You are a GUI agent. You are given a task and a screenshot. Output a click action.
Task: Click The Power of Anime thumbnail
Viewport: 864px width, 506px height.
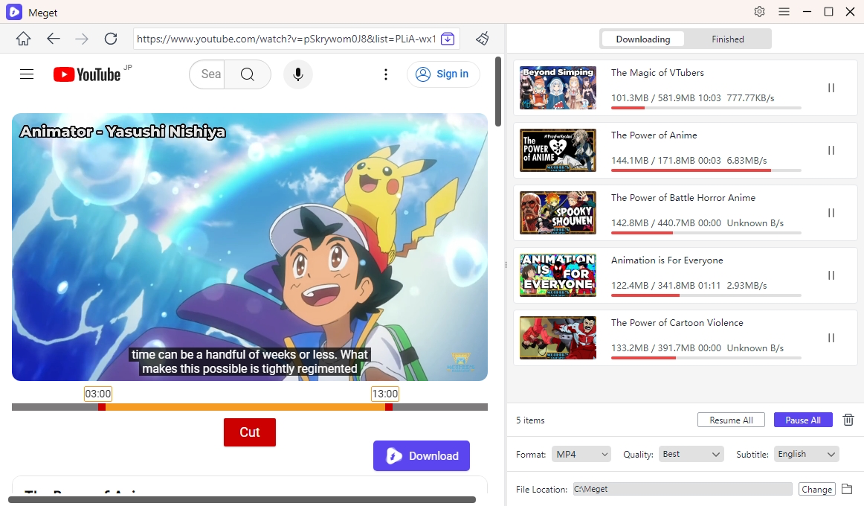pyautogui.click(x=558, y=150)
